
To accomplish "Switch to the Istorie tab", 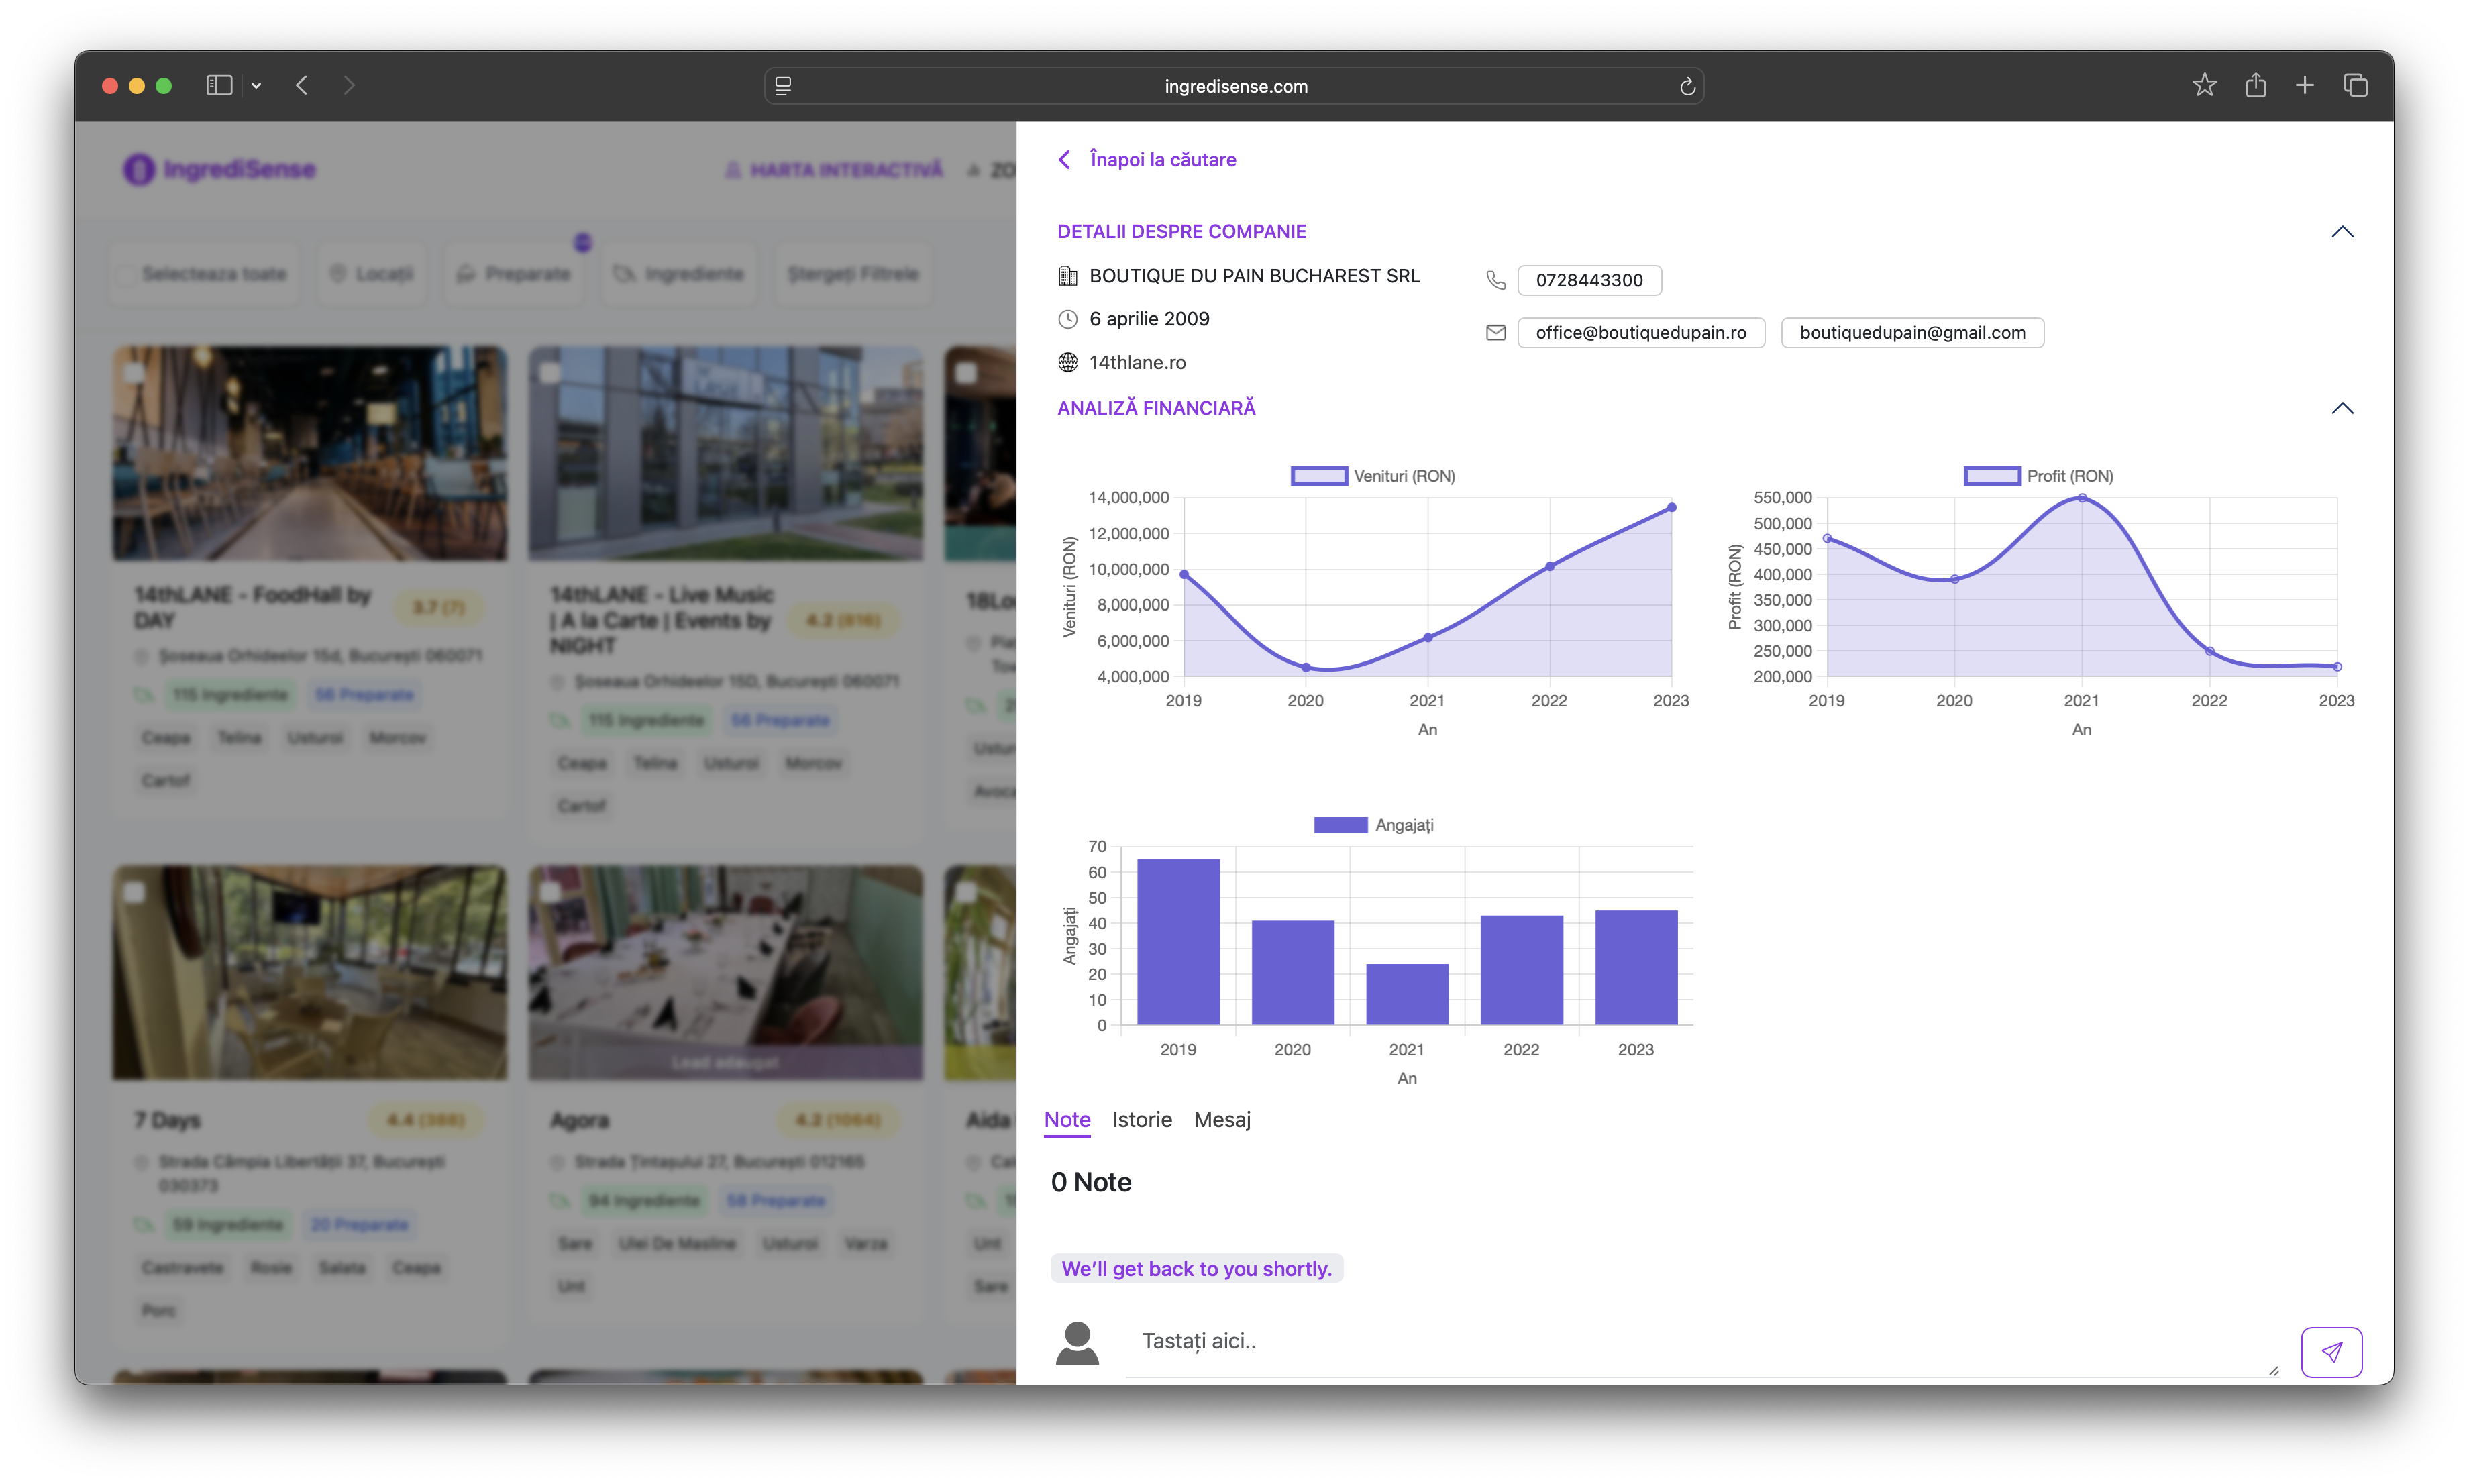I will pos(1142,1120).
